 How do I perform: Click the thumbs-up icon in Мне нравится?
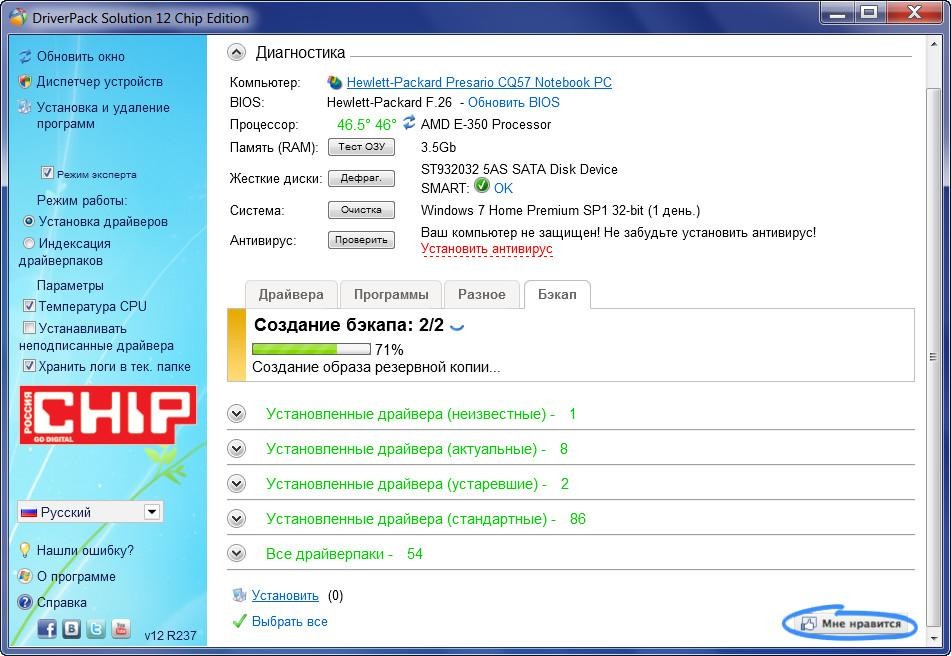pos(808,623)
